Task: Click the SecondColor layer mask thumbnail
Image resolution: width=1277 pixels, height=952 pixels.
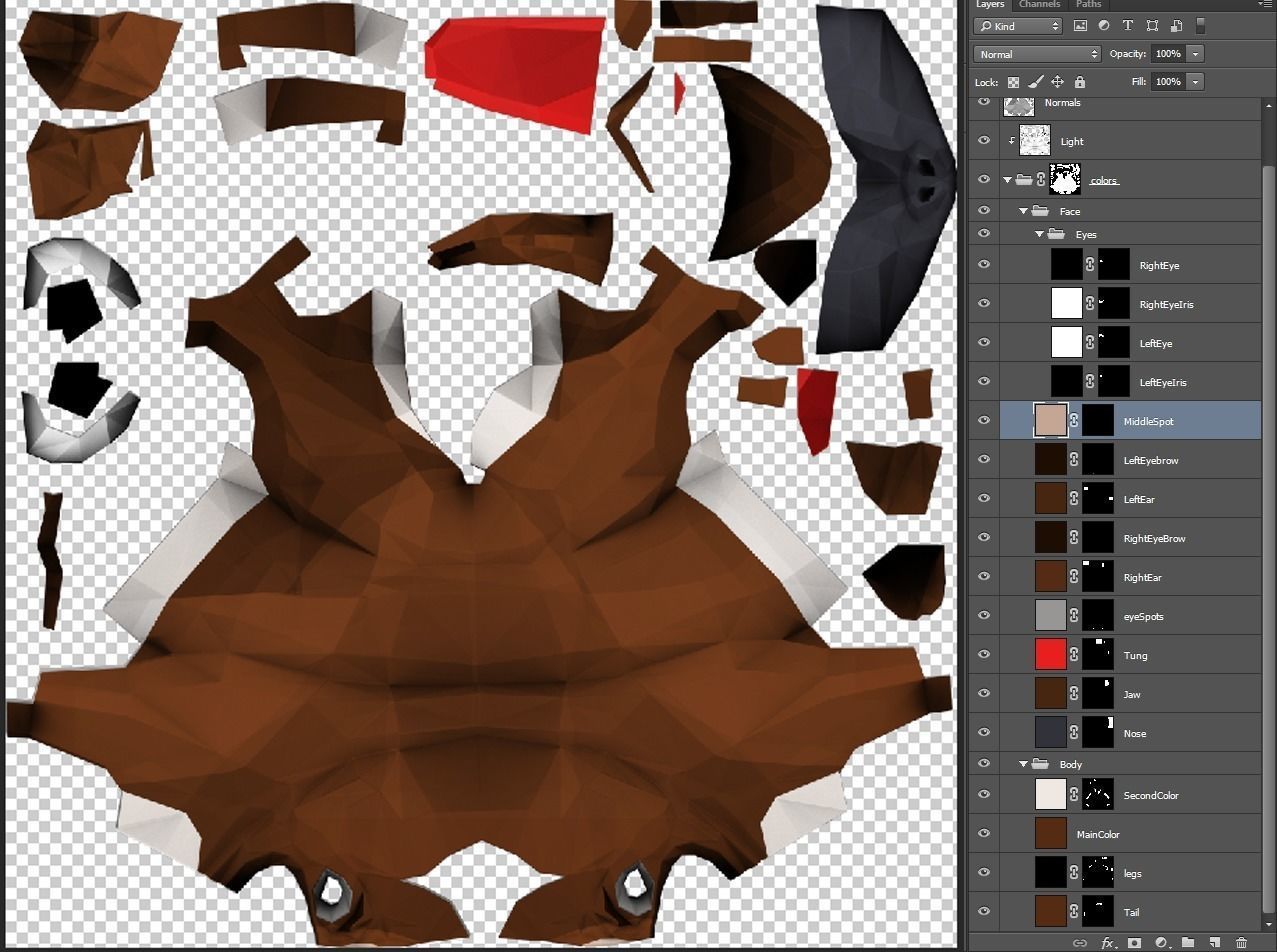Action: click(x=1098, y=795)
